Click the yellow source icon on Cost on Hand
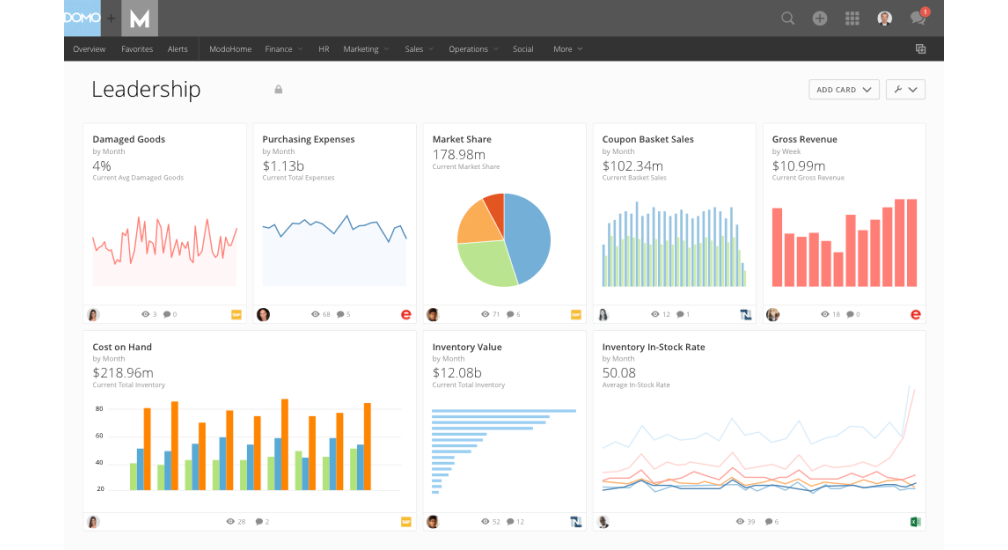1008x550 pixels. [x=406, y=522]
